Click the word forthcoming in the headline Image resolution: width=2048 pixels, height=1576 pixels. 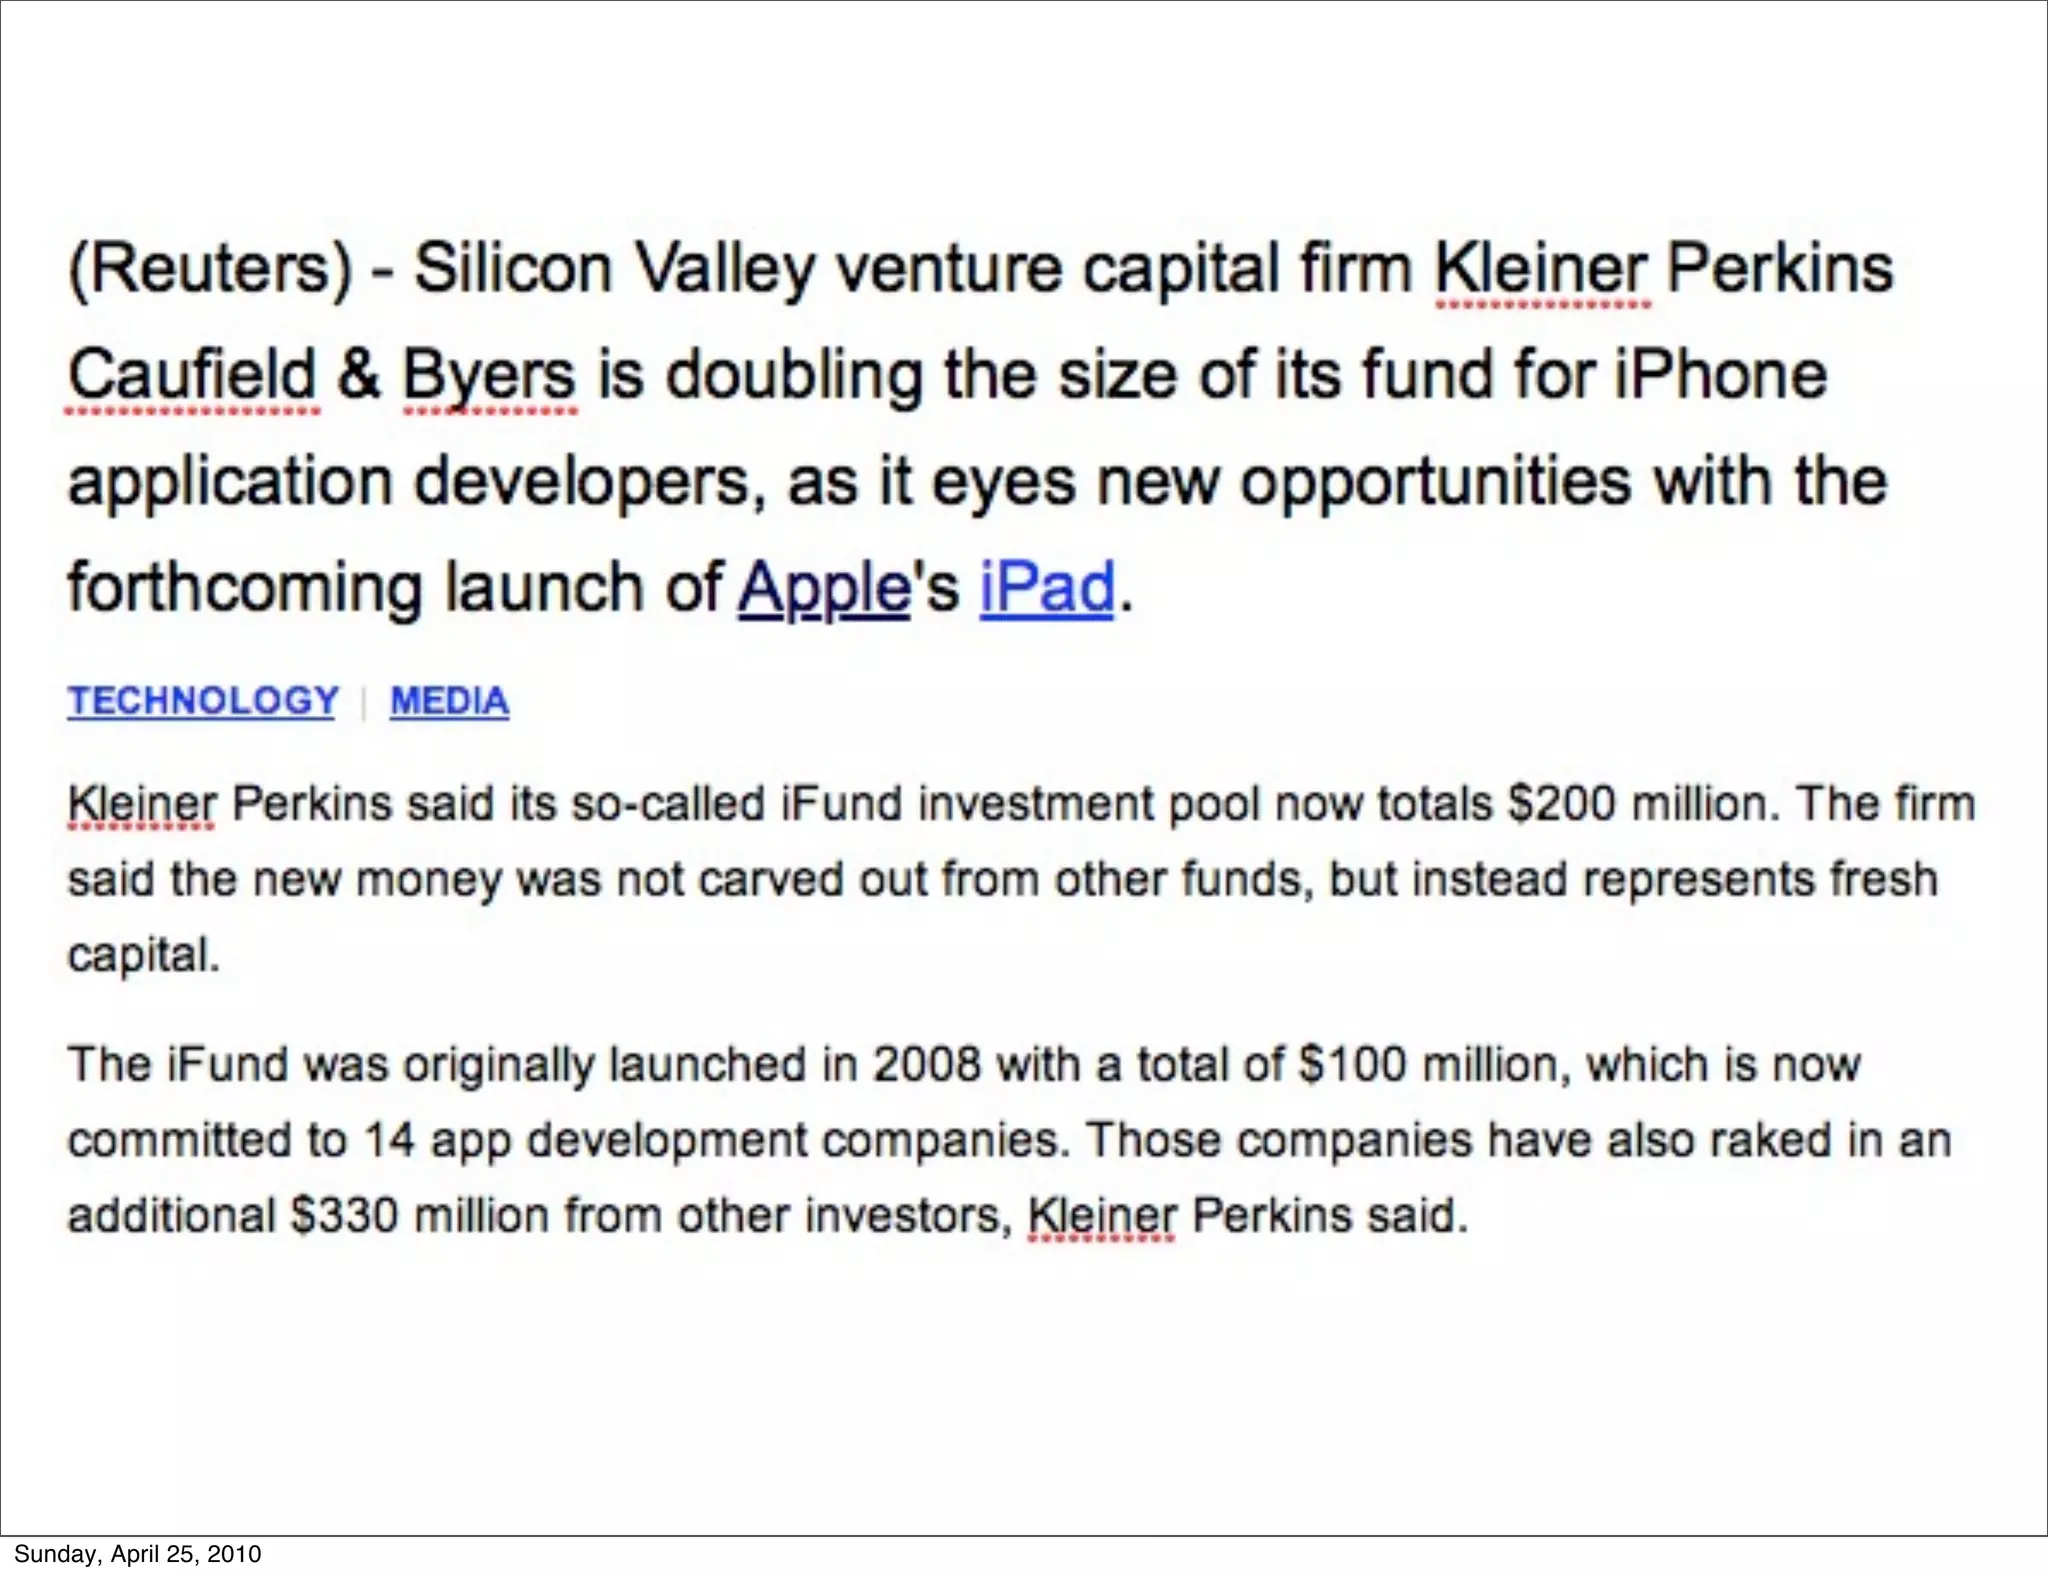pos(244,587)
